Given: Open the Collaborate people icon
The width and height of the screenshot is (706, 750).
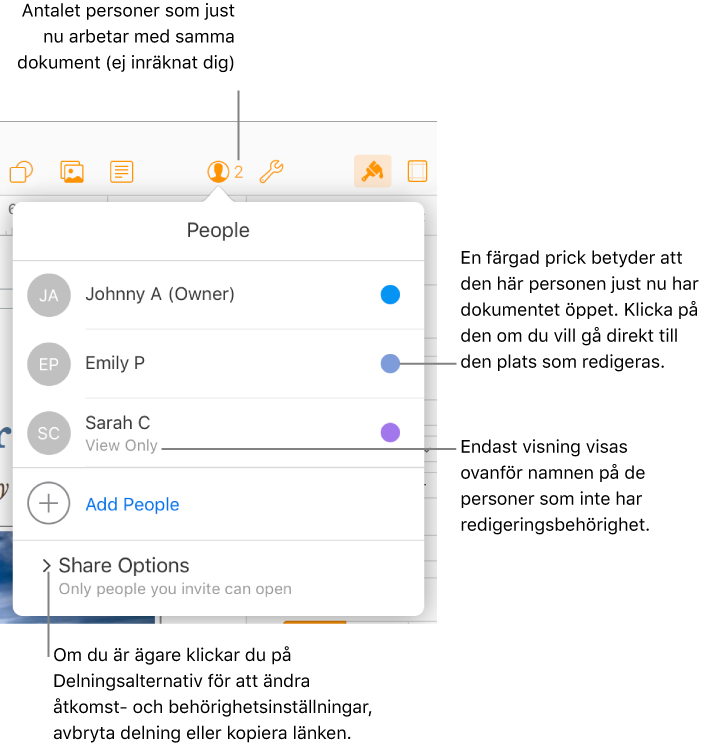Looking at the screenshot, I should (x=218, y=171).
